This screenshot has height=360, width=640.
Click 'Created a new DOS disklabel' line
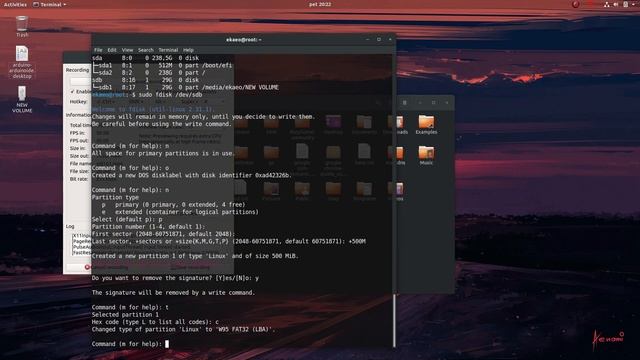click(x=191, y=175)
